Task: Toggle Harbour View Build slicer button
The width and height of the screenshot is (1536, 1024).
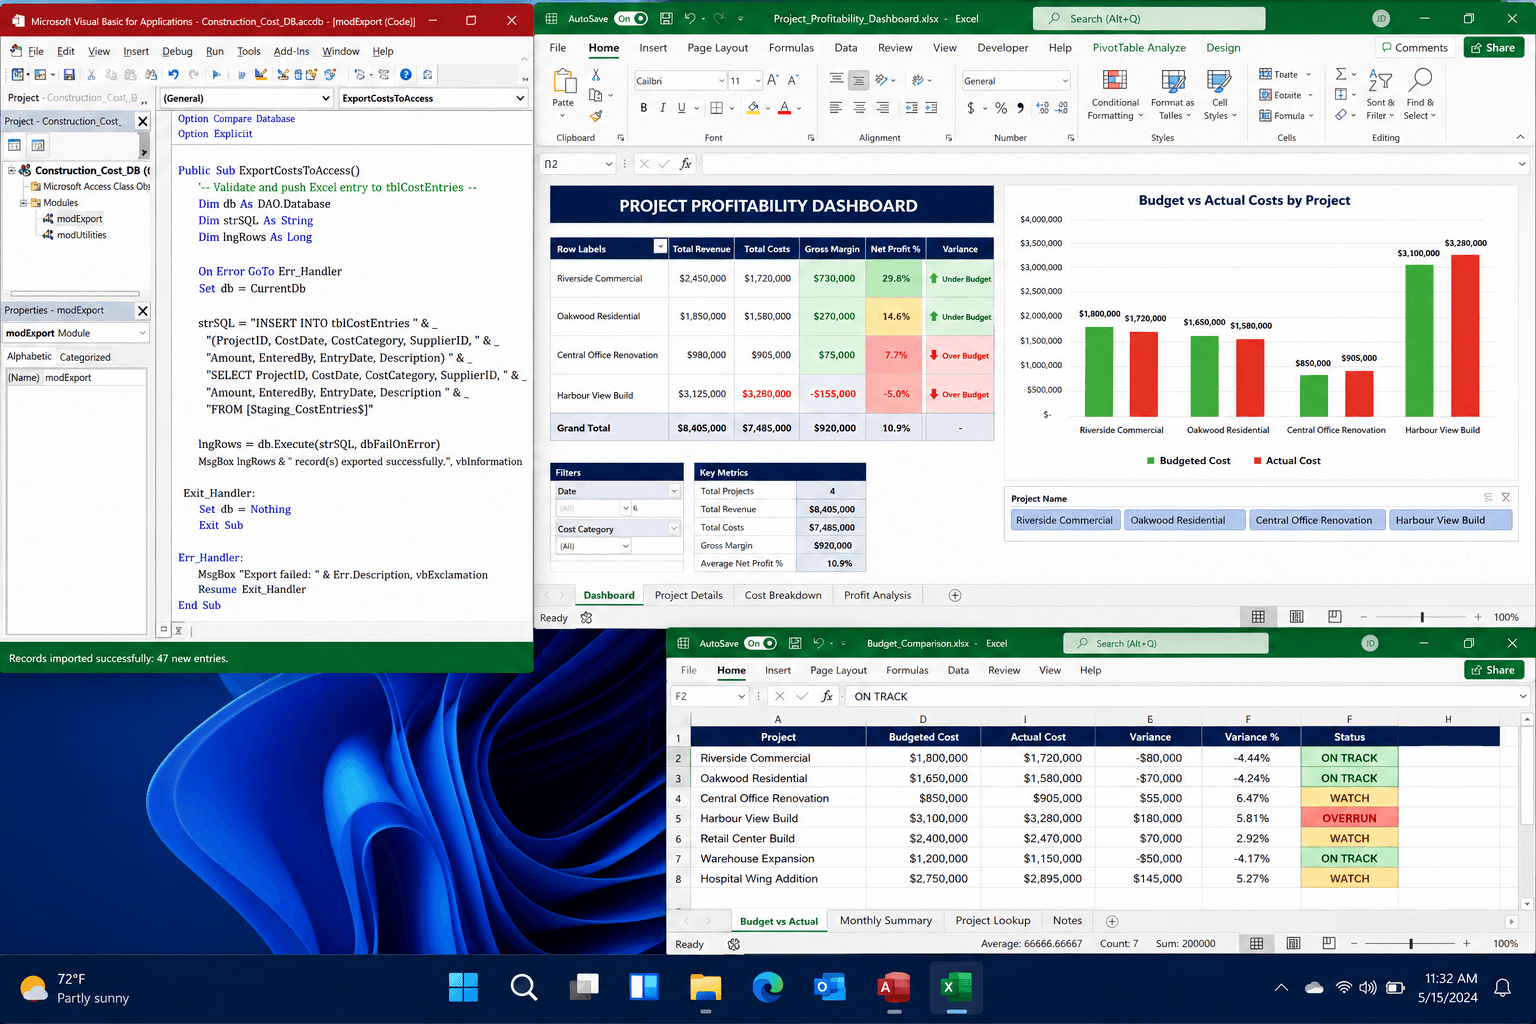Action: [x=1451, y=520]
